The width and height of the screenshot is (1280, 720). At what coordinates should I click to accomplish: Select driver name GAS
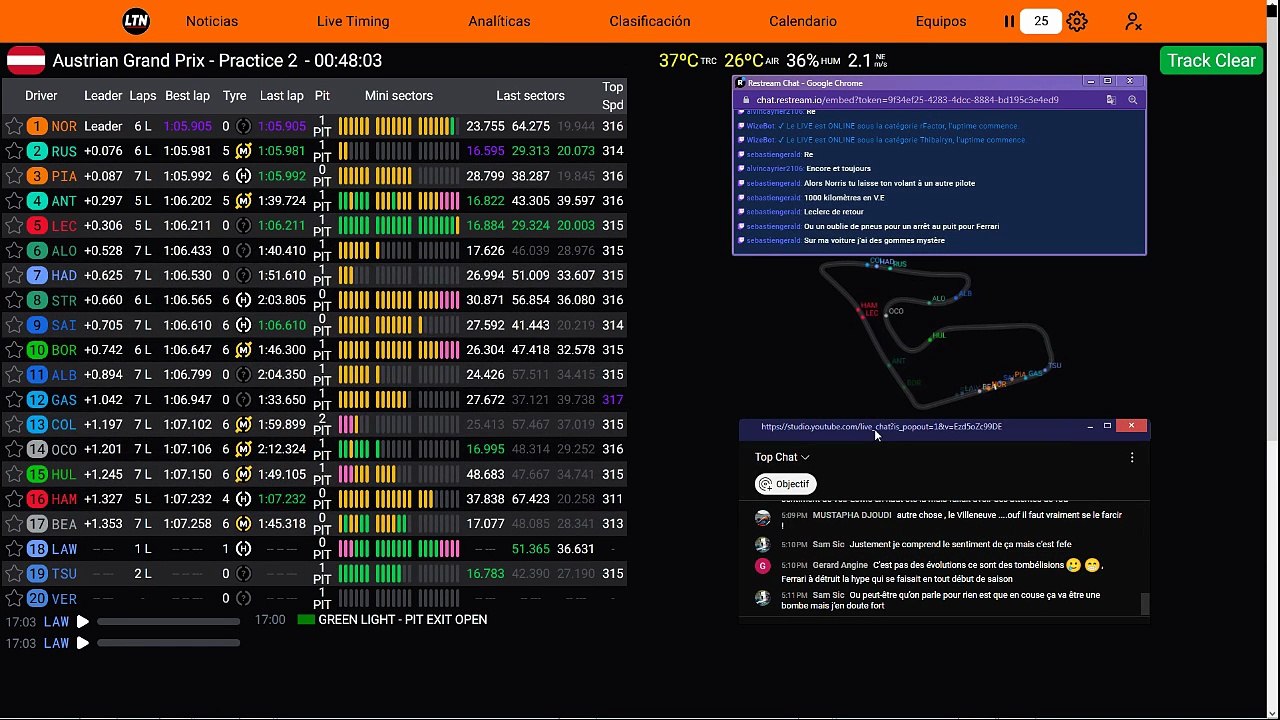click(x=64, y=399)
